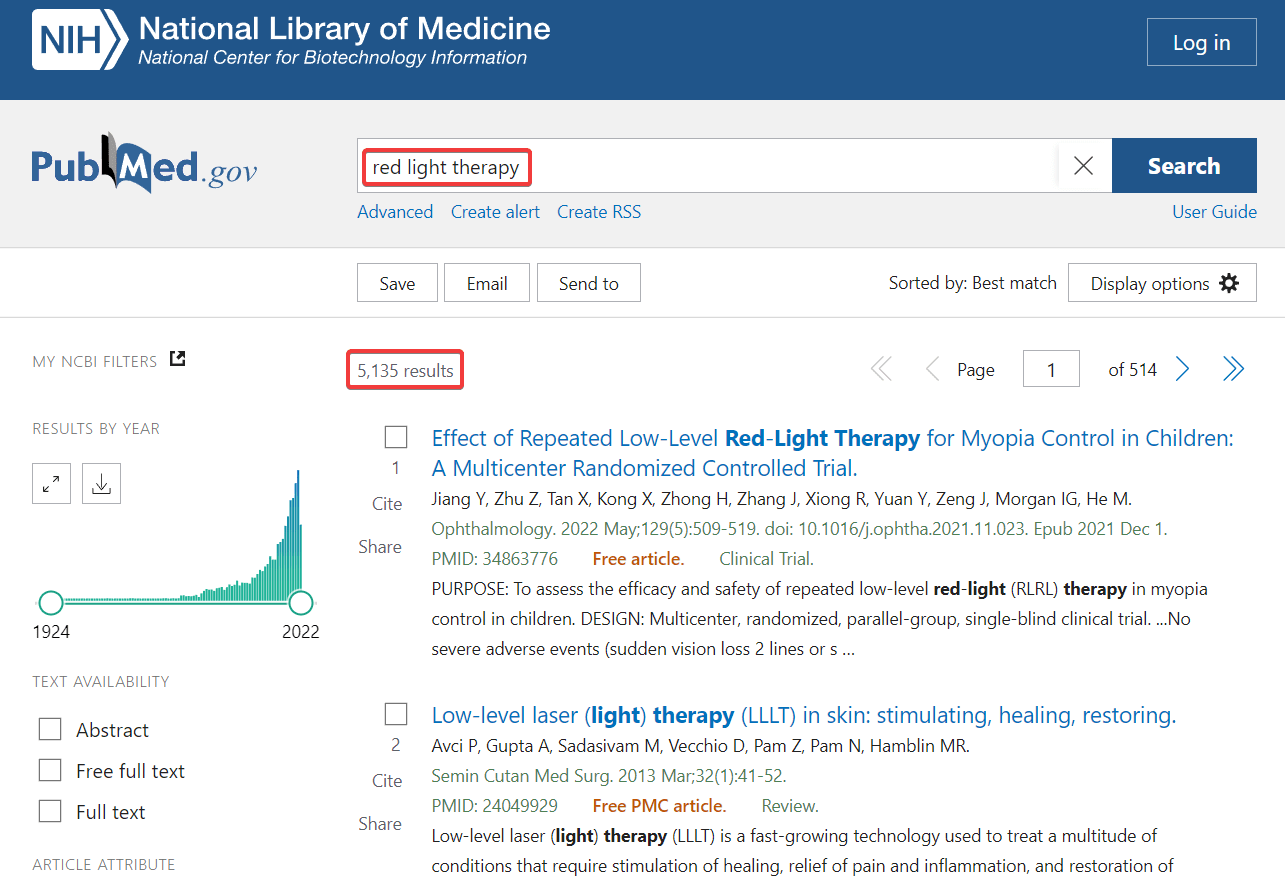
Task: Click the Sorted by: Best match text
Action: click(x=972, y=283)
